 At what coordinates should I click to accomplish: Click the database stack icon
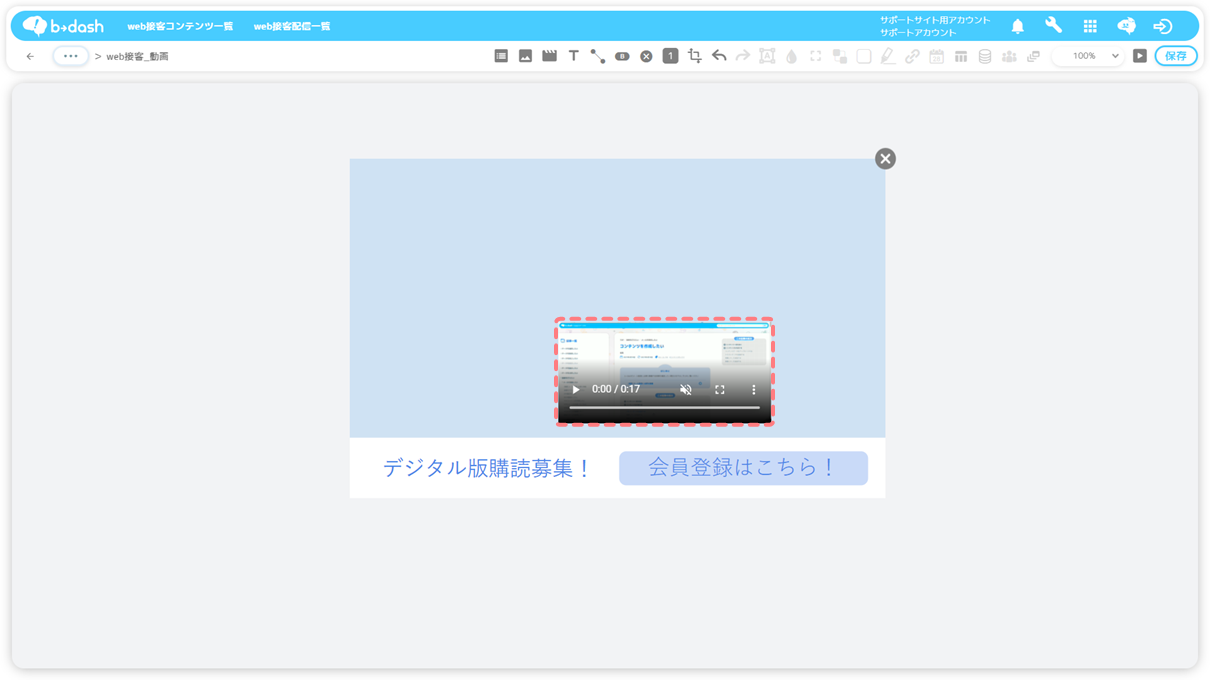tap(985, 57)
